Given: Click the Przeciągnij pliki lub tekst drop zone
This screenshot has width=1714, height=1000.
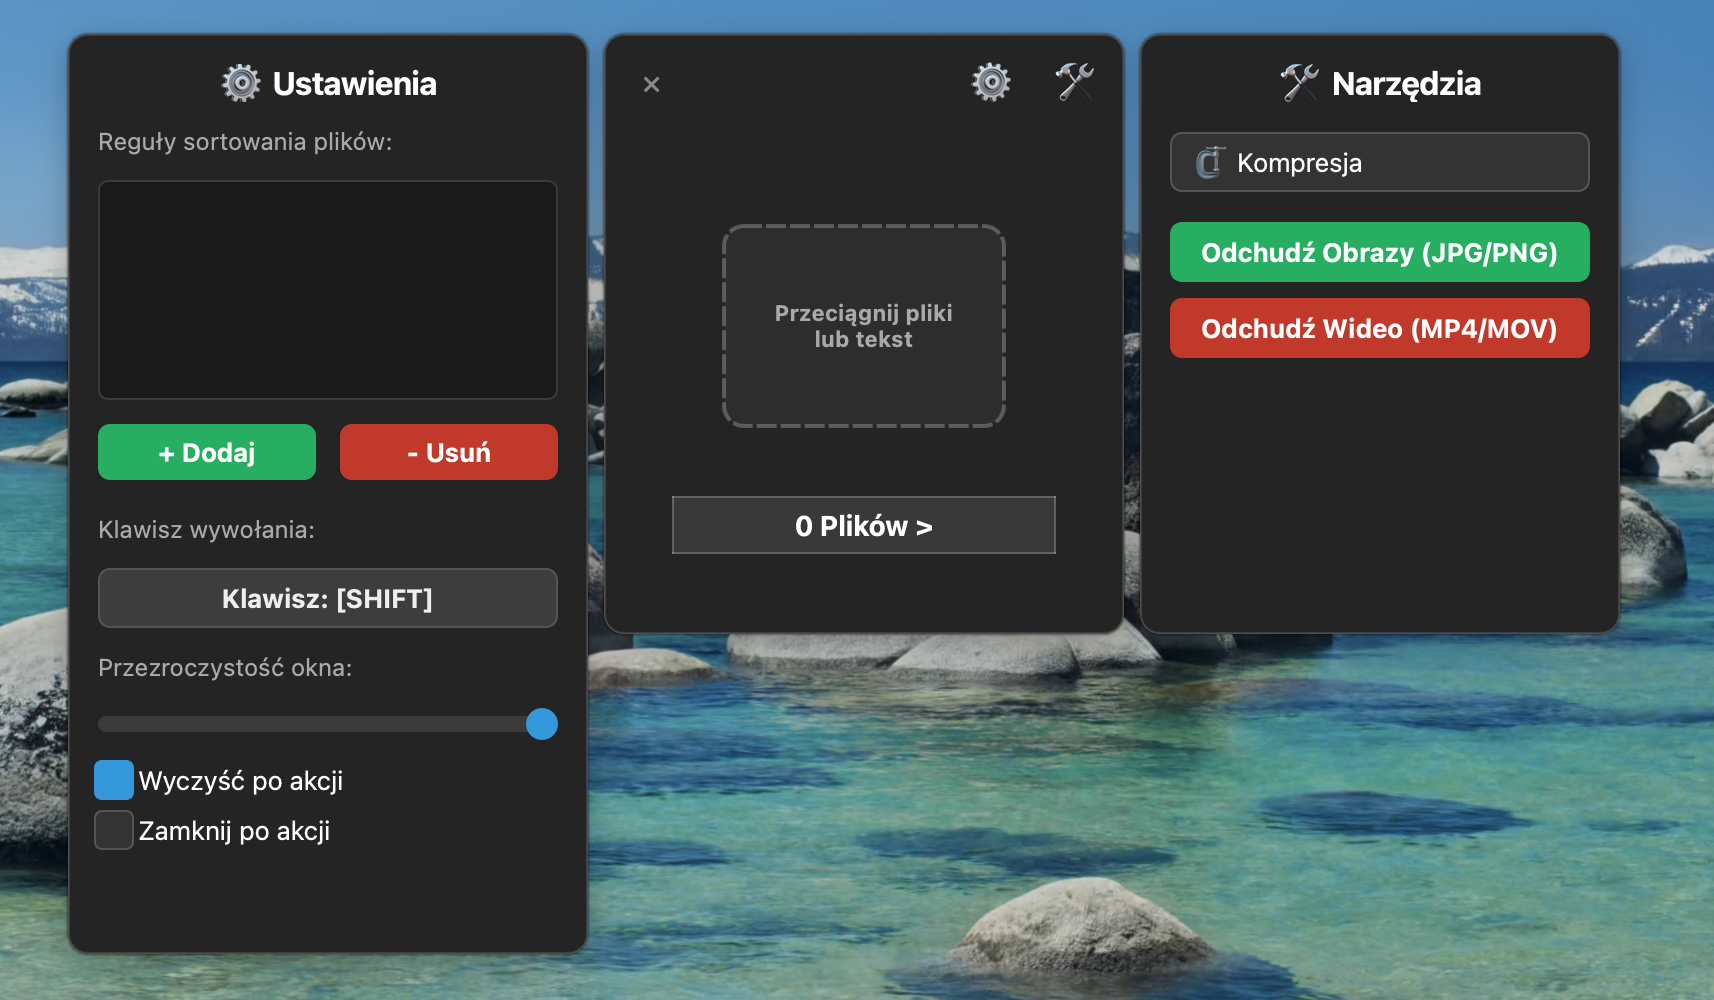Looking at the screenshot, I should tap(863, 326).
